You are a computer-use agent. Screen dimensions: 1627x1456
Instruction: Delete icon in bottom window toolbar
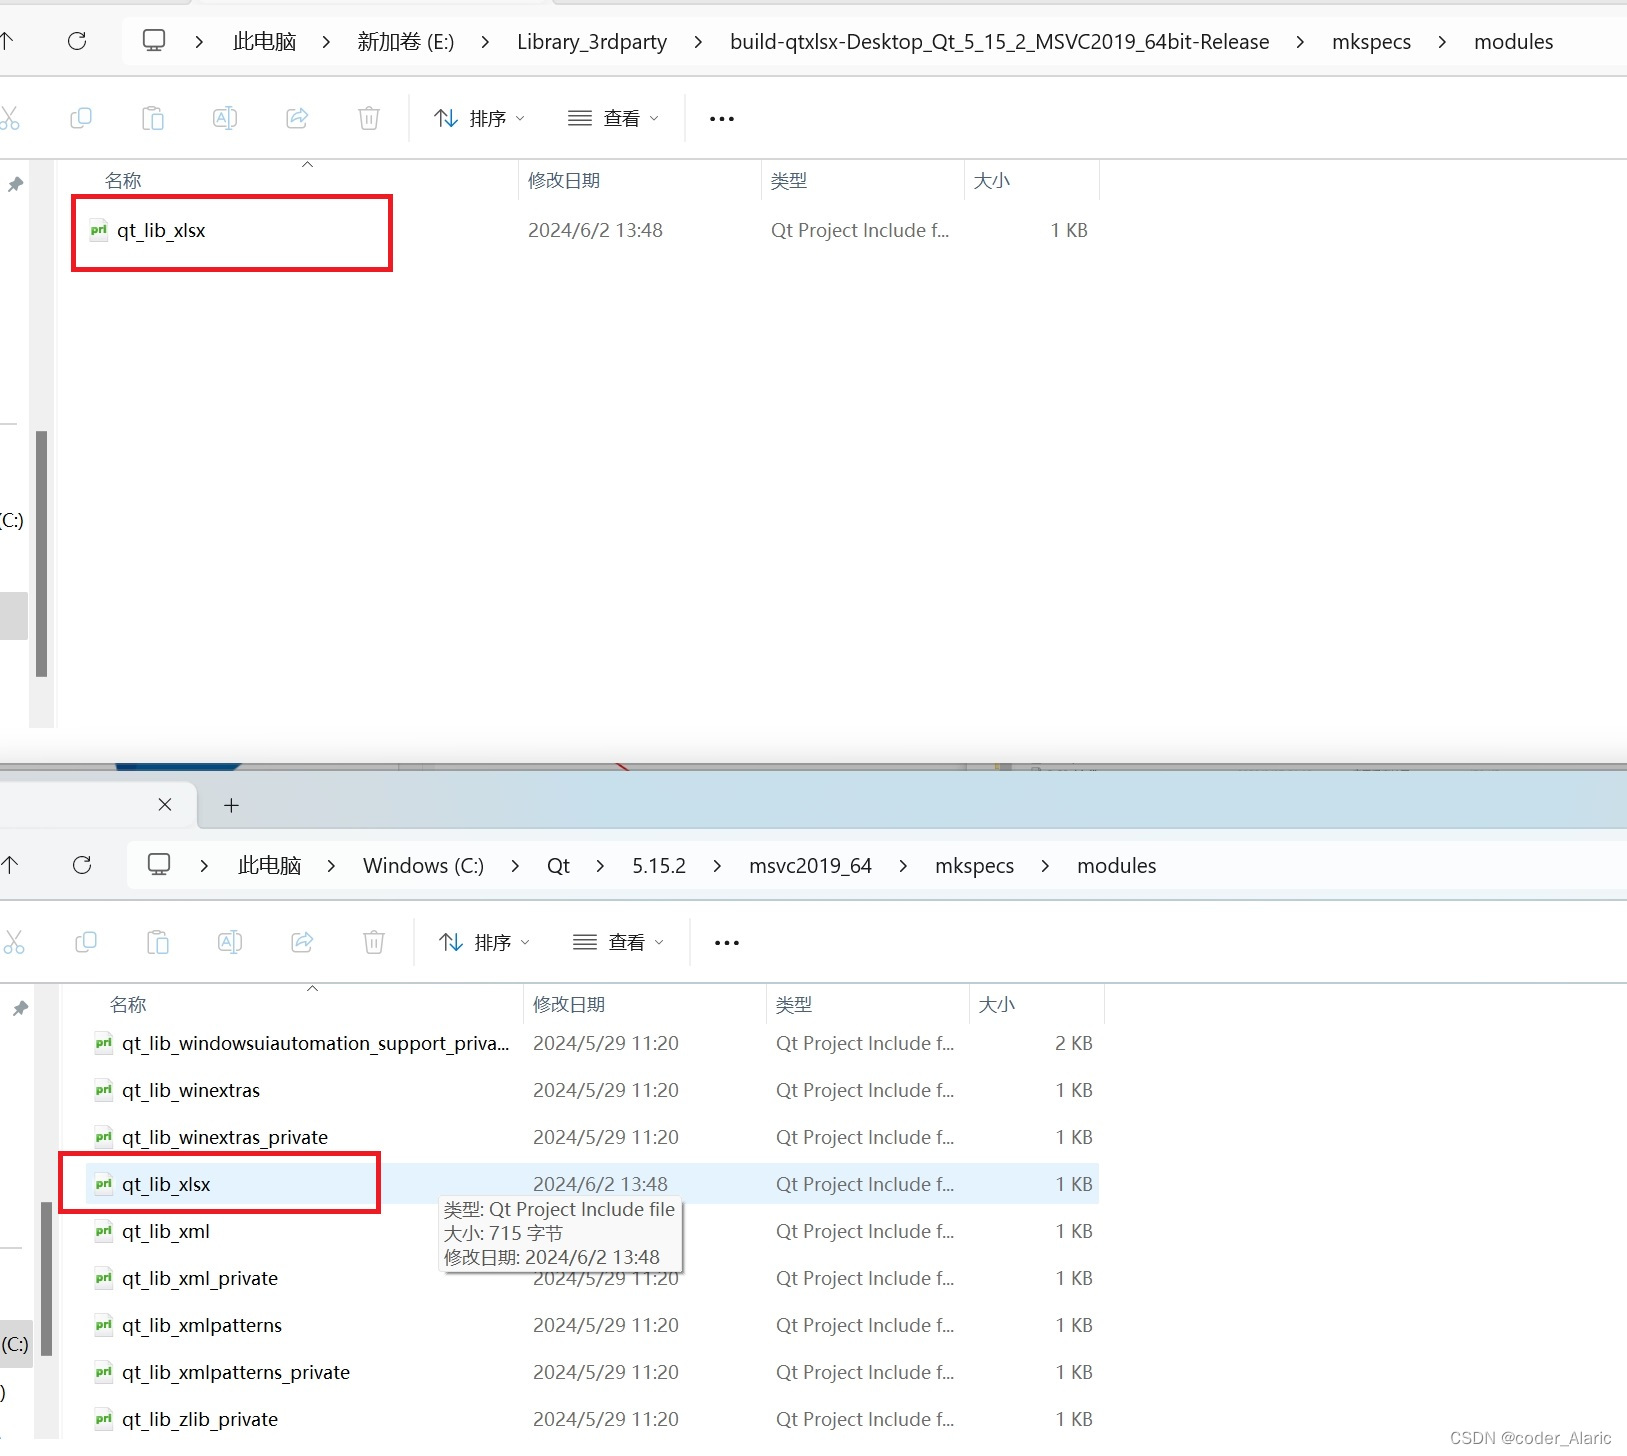(374, 942)
